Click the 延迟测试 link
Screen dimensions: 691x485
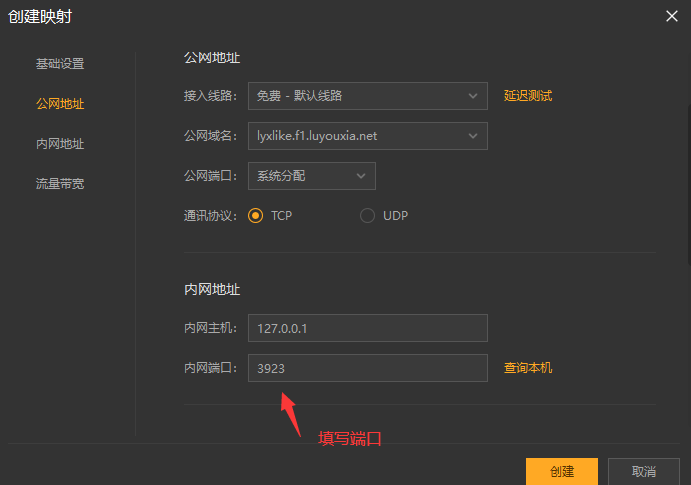pyautogui.click(x=528, y=96)
